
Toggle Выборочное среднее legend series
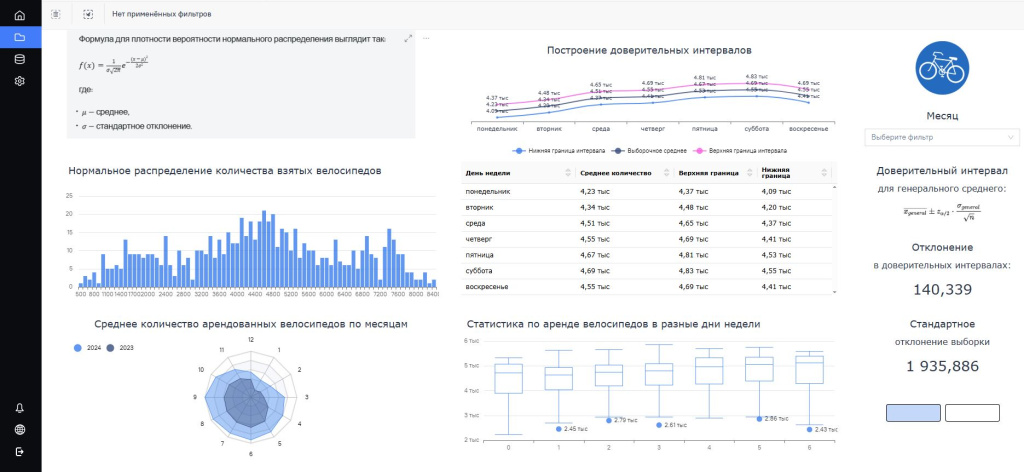(x=649, y=150)
